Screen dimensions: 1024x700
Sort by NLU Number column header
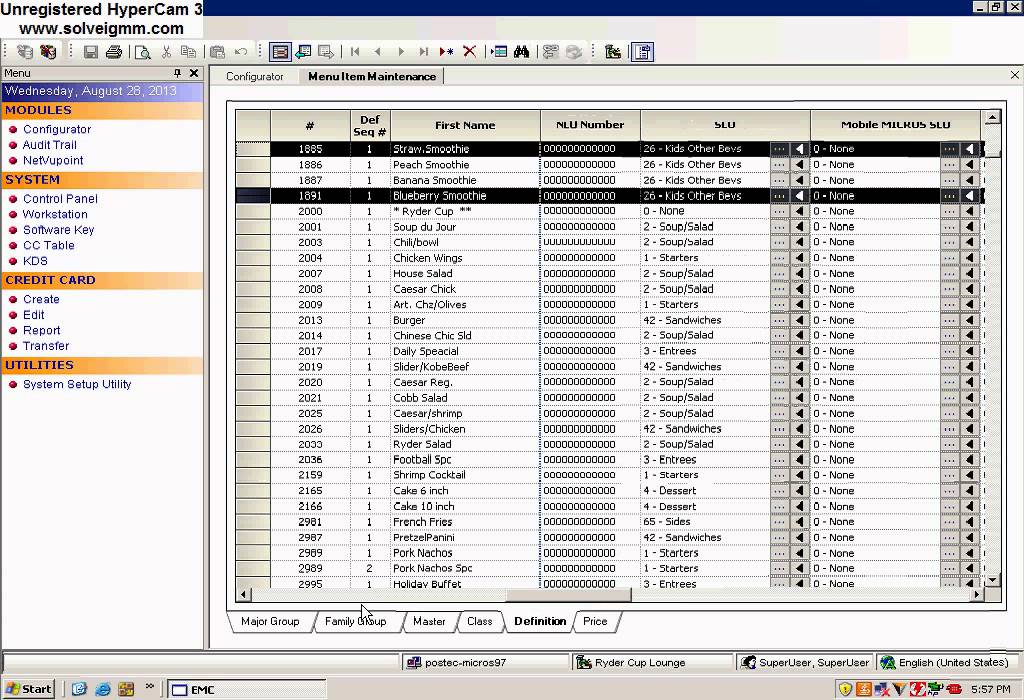(590, 125)
